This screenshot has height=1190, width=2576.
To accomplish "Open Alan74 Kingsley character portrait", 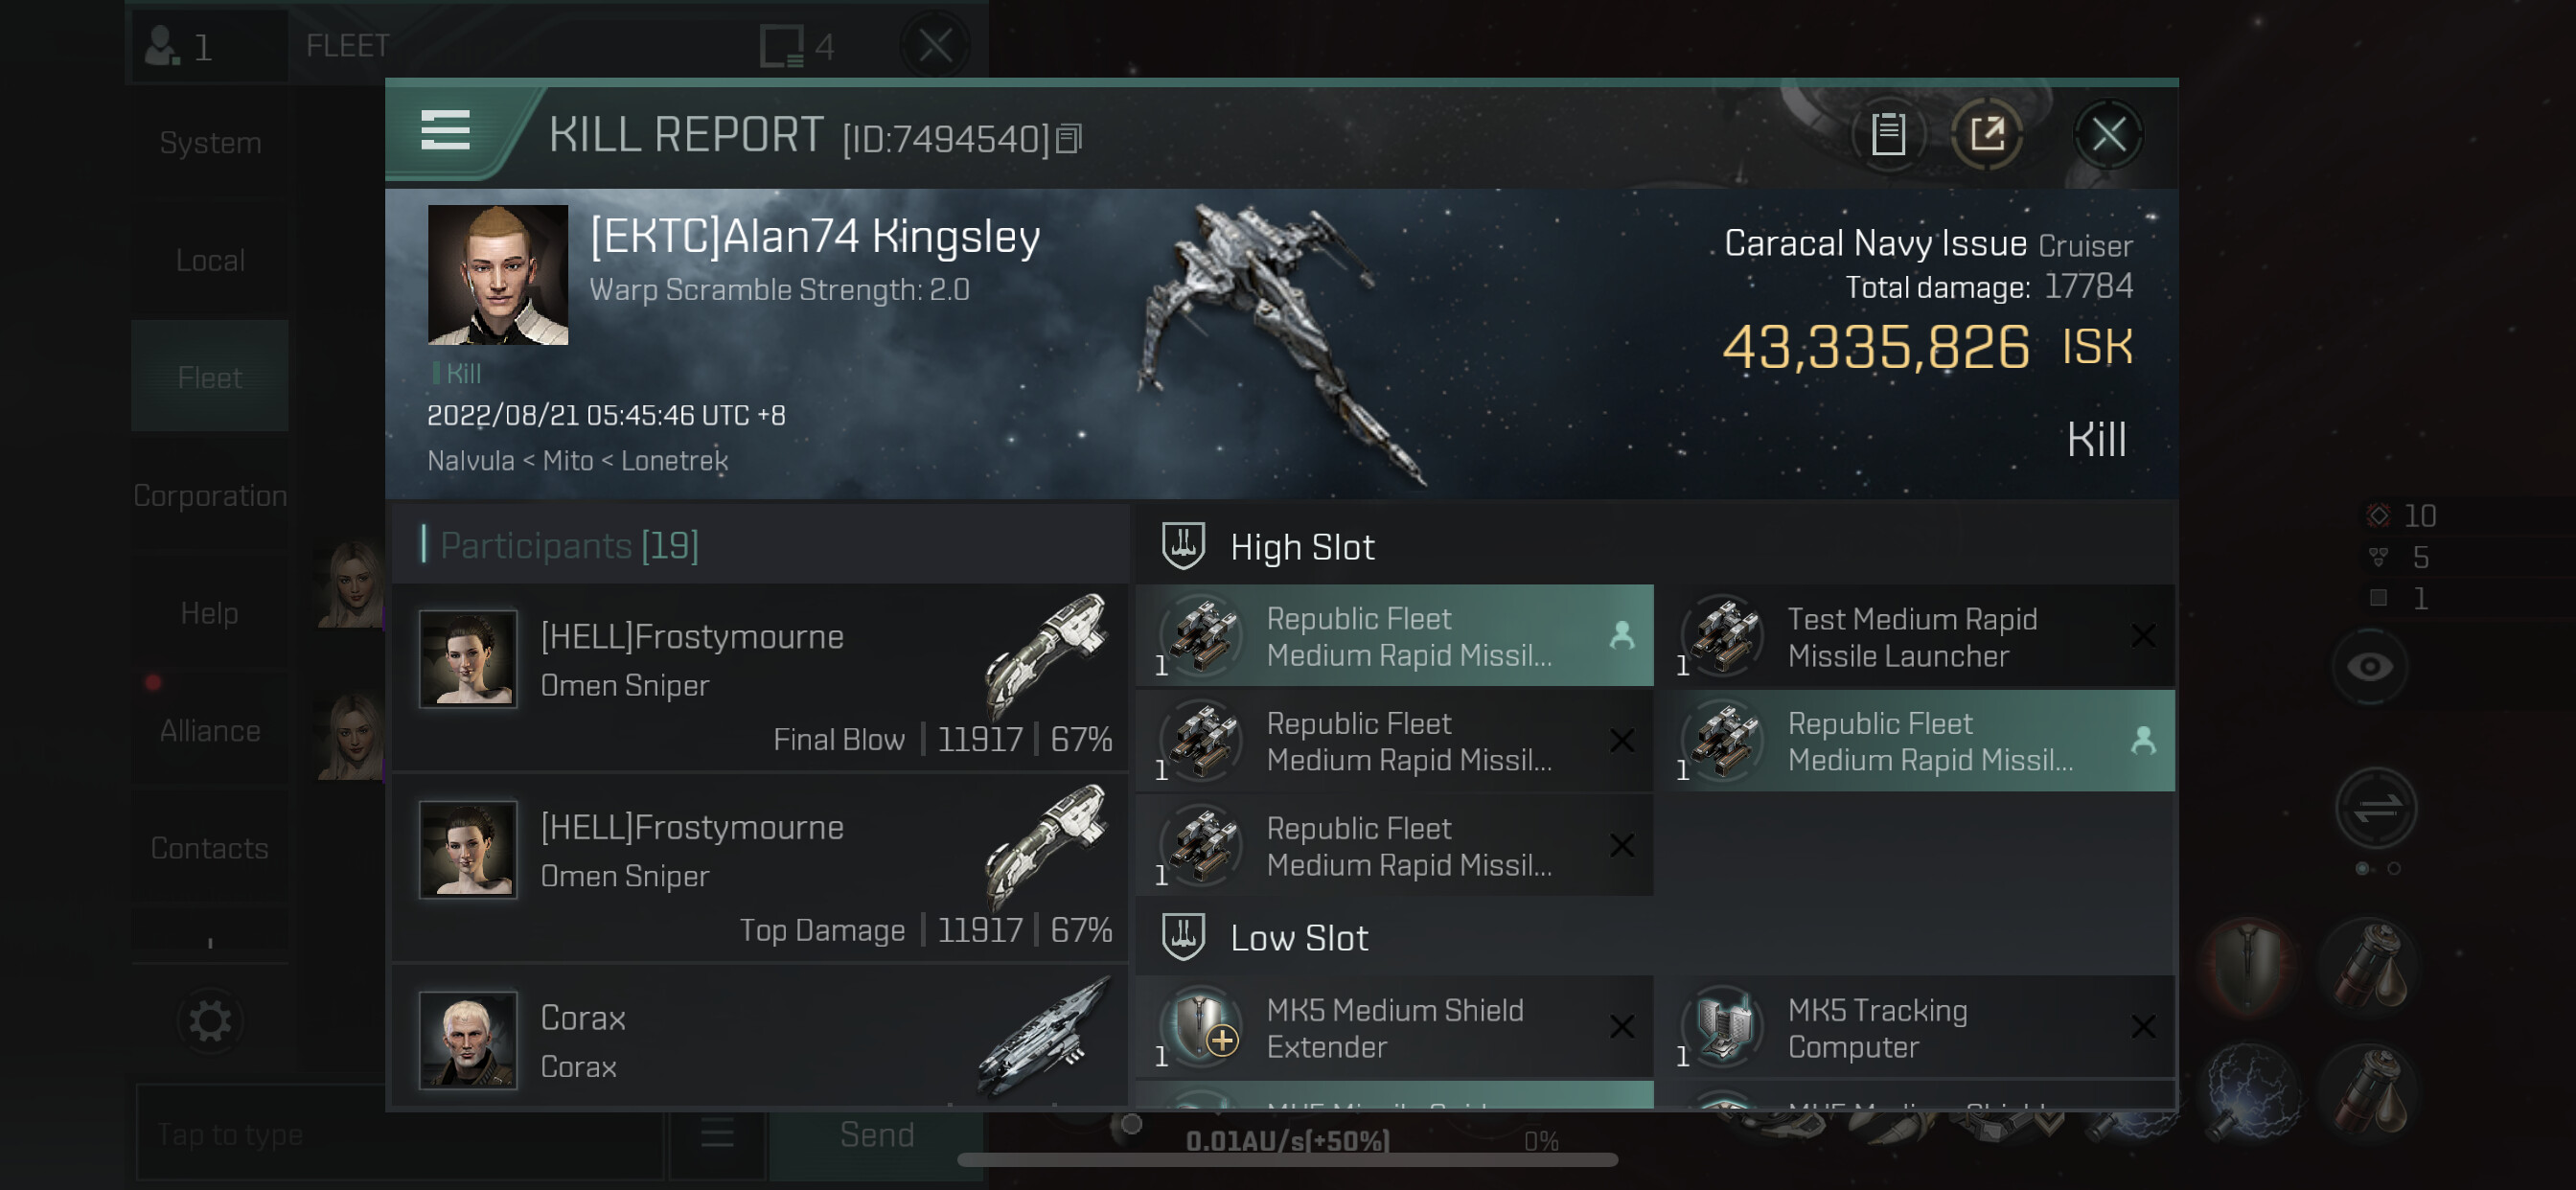I will pyautogui.click(x=498, y=275).
